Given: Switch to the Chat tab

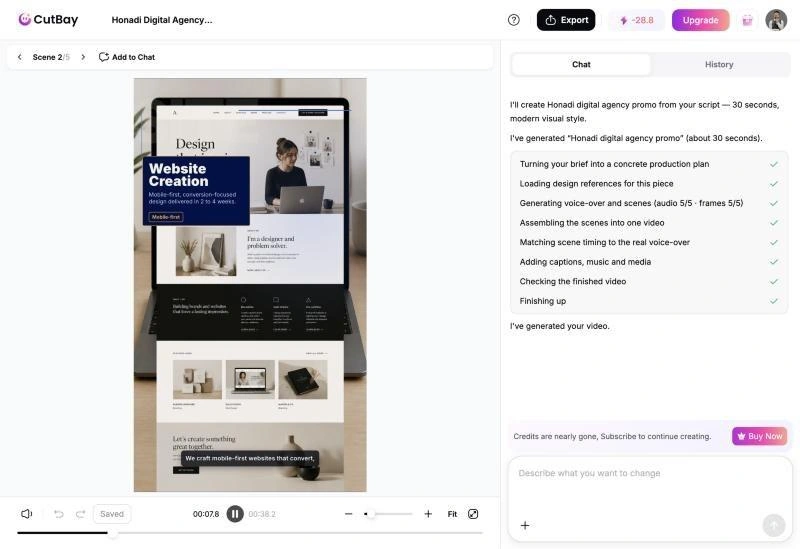Looking at the screenshot, I should (x=581, y=64).
